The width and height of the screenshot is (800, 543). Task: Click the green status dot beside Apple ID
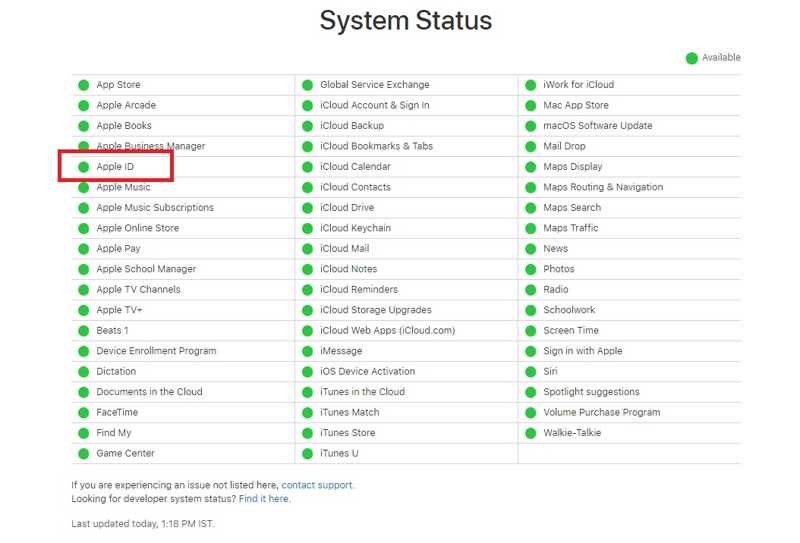[x=84, y=167]
